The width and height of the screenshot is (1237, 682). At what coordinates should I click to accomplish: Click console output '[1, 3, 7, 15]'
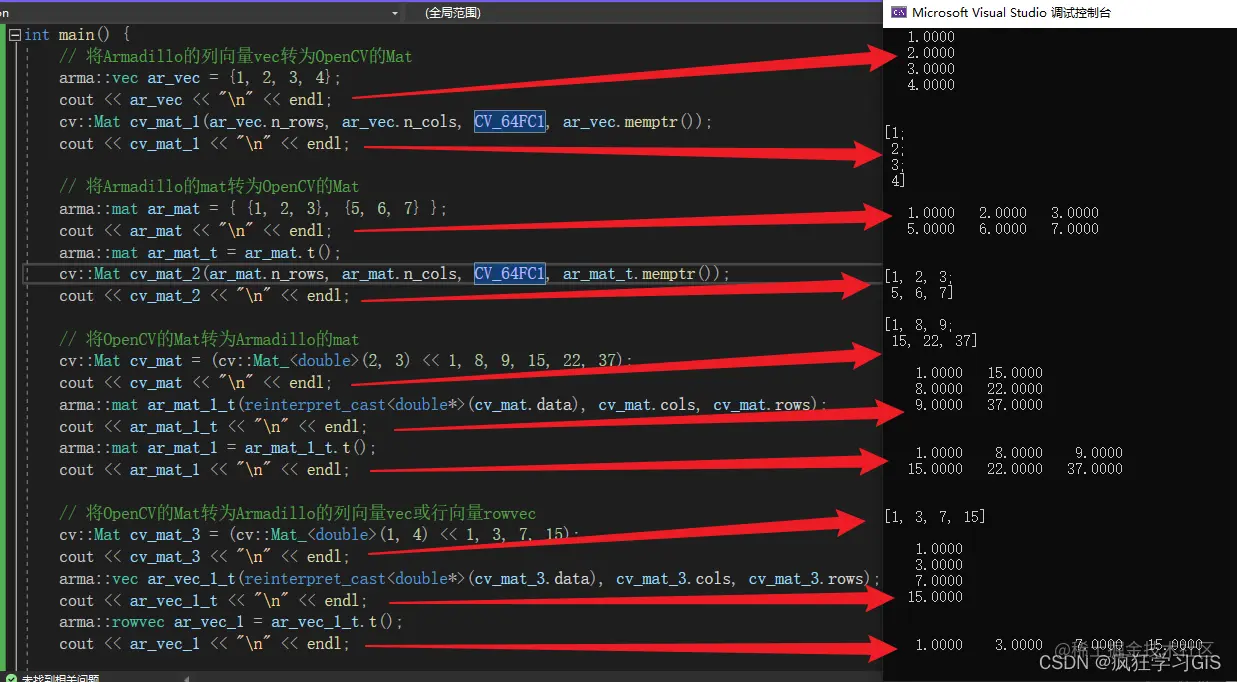[935, 517]
